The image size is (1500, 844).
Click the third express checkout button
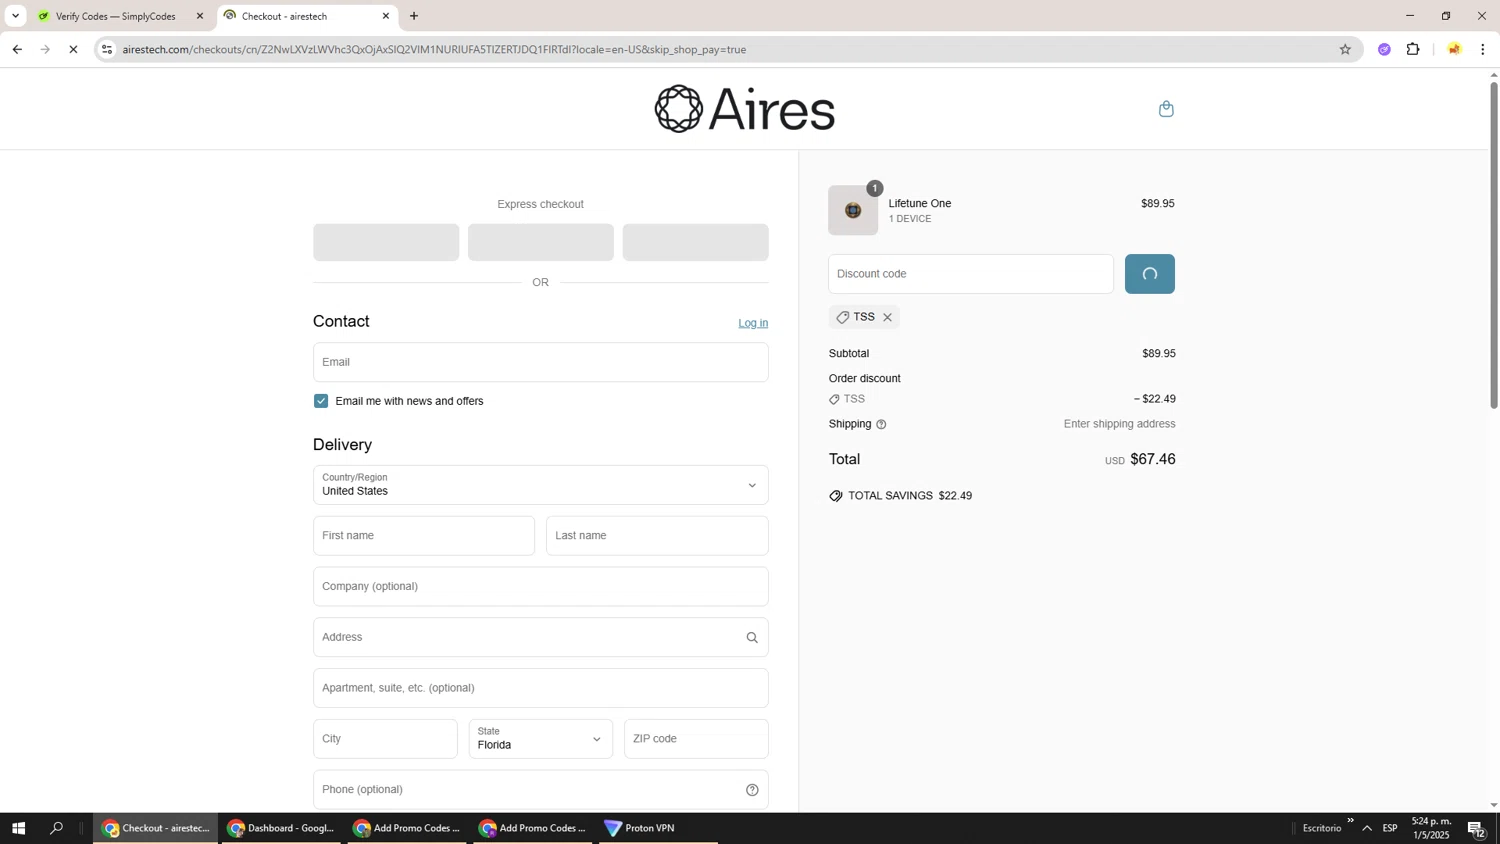click(695, 243)
